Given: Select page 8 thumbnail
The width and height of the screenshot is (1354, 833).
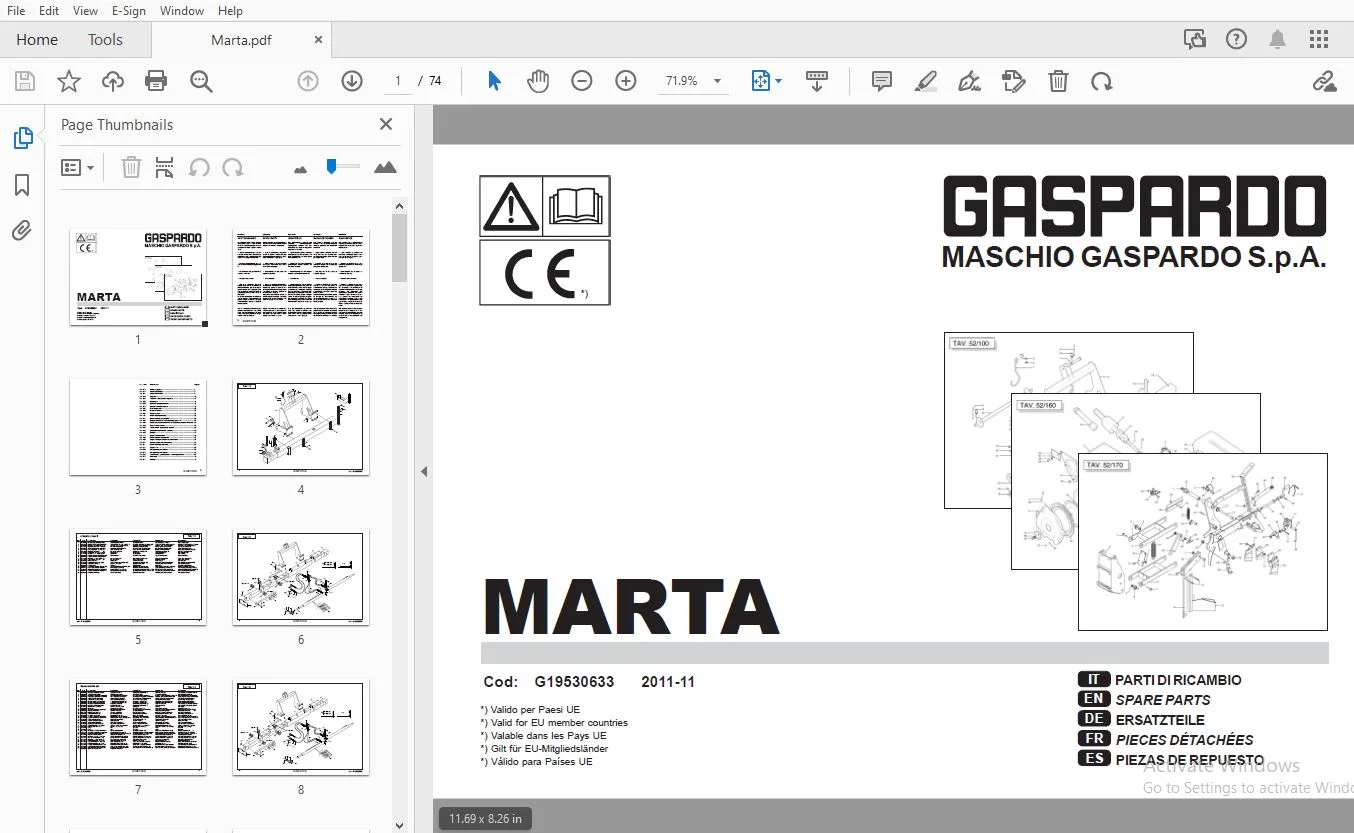Looking at the screenshot, I should tap(301, 727).
